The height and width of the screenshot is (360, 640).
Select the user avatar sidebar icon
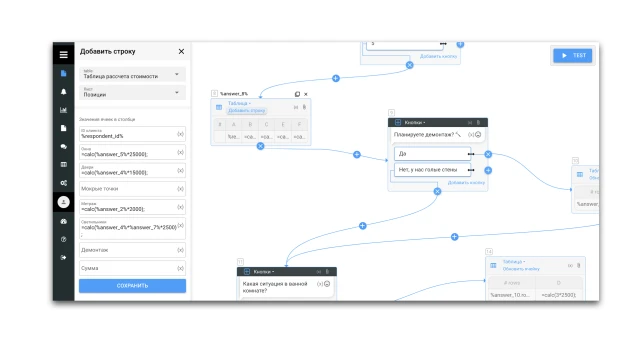(64, 202)
